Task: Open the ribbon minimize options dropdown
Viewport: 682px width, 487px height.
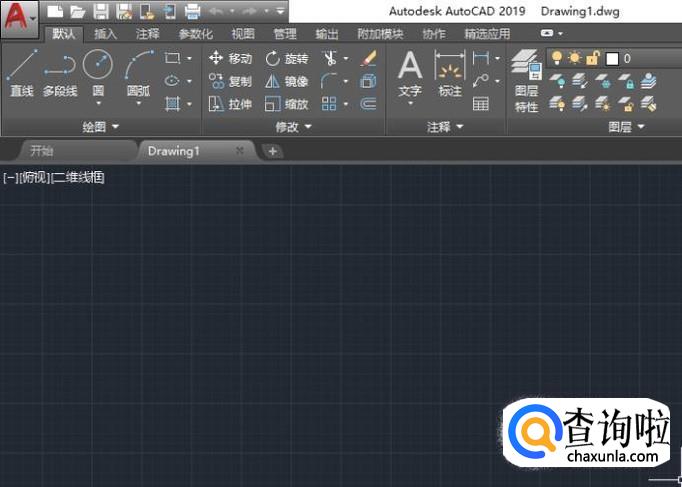Action: pos(561,33)
